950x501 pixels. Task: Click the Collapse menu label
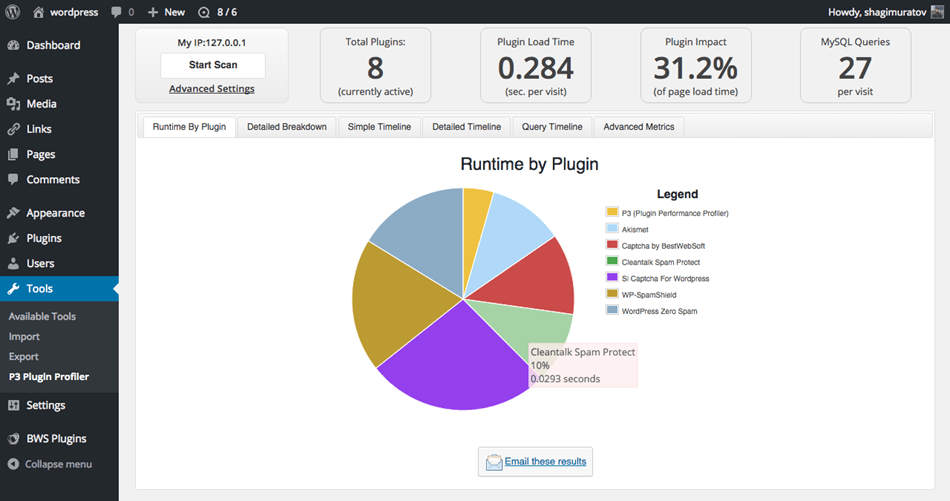point(58,464)
